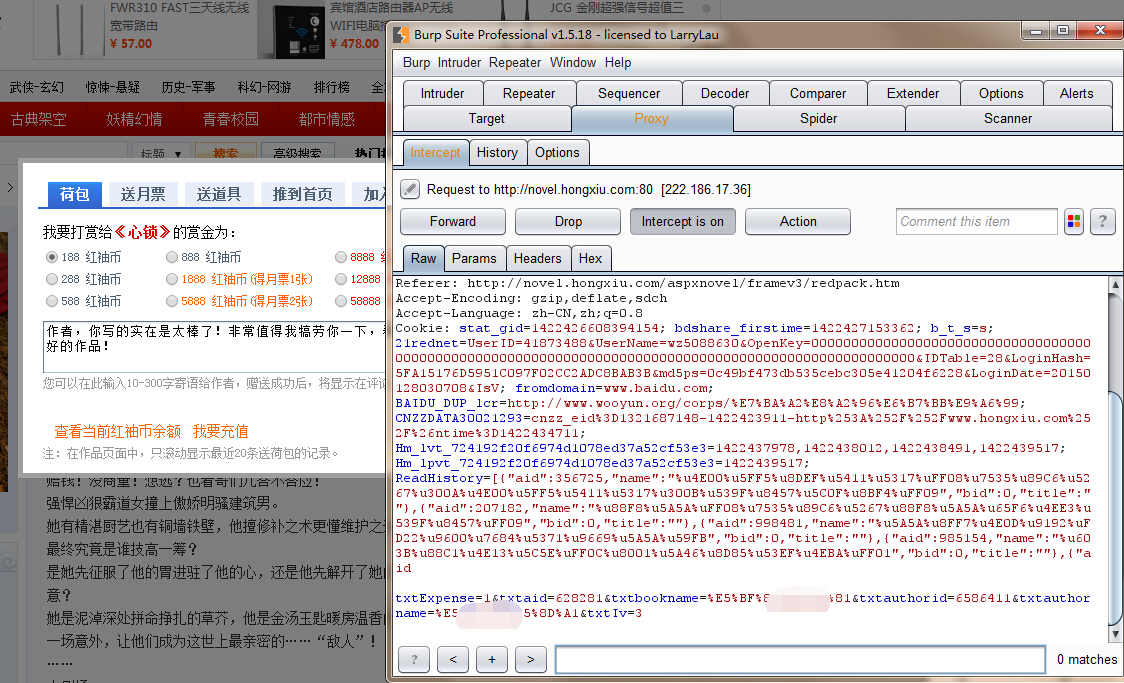Select the Raw request view tab
This screenshot has height=683, width=1124.
424,258
